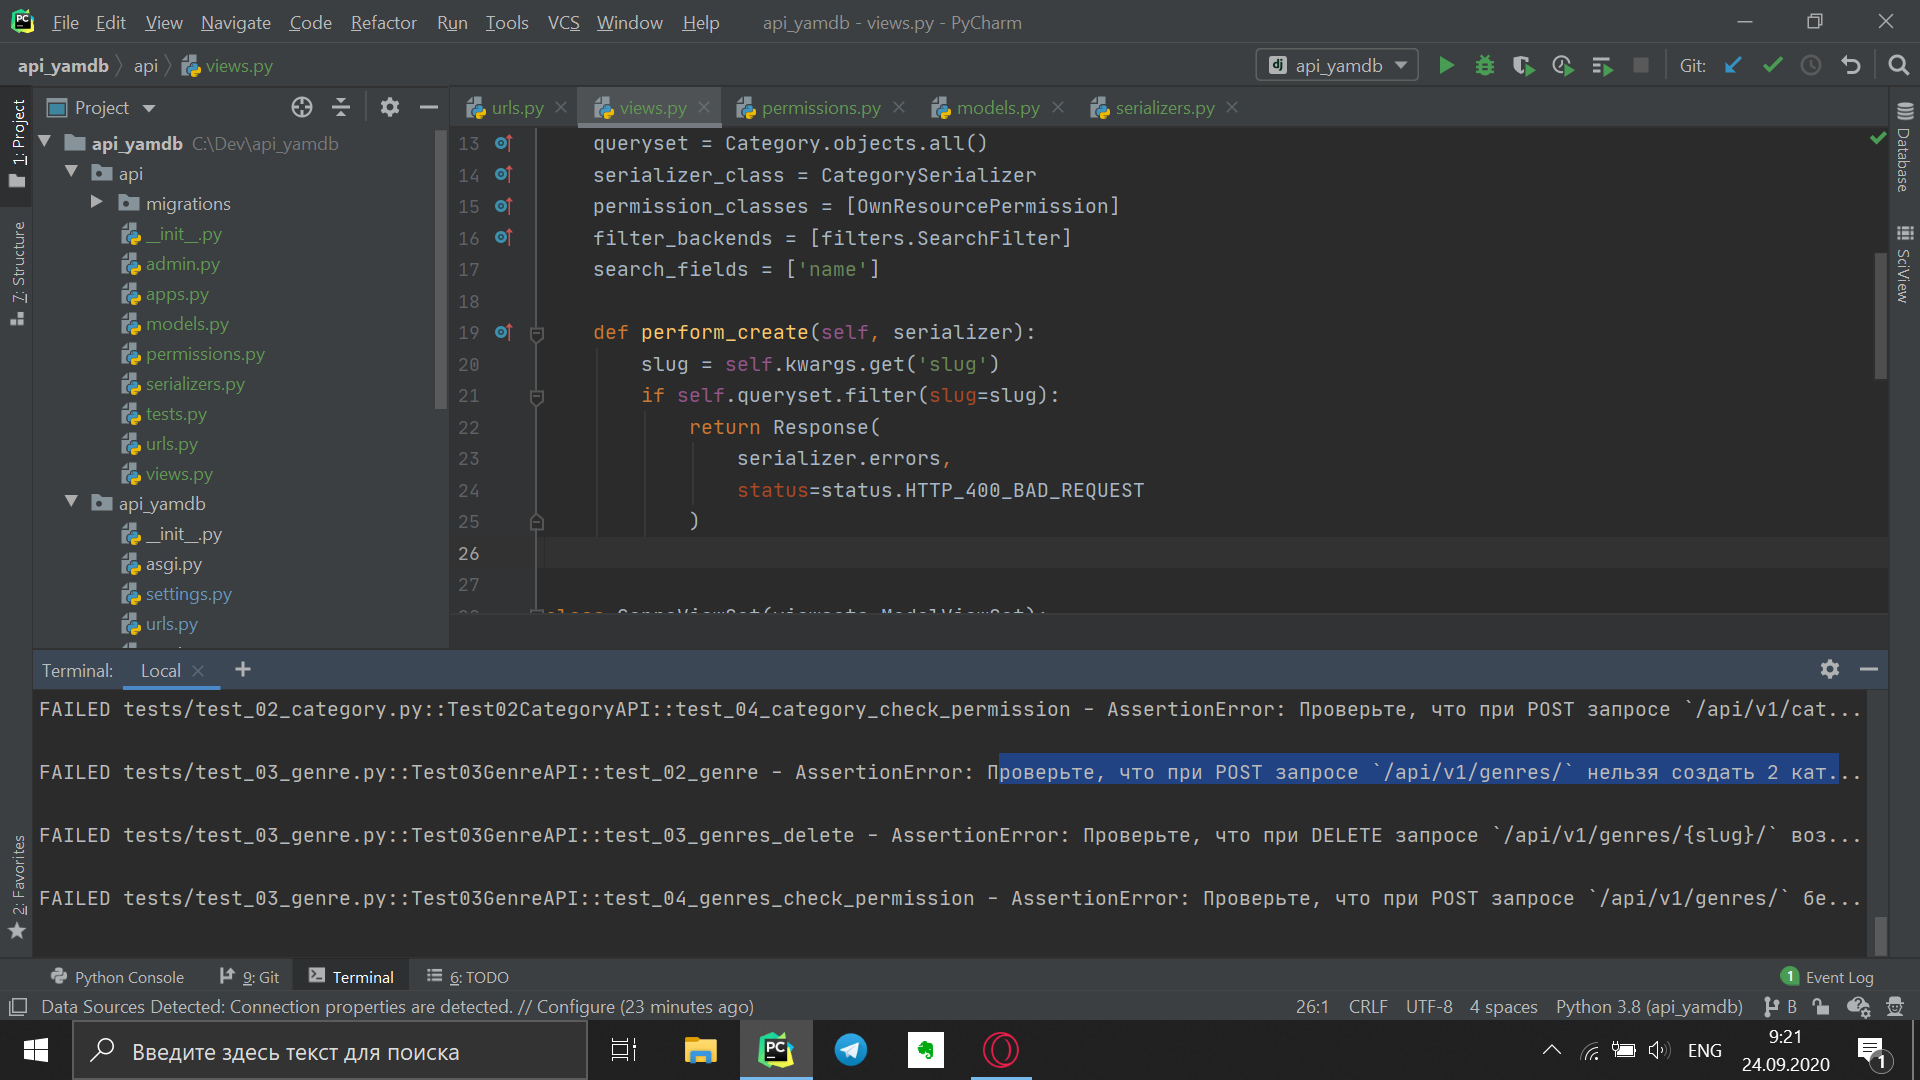The height and width of the screenshot is (1080, 1920).
Task: Click the terminal vertical scrollbar
Action: 1880,935
